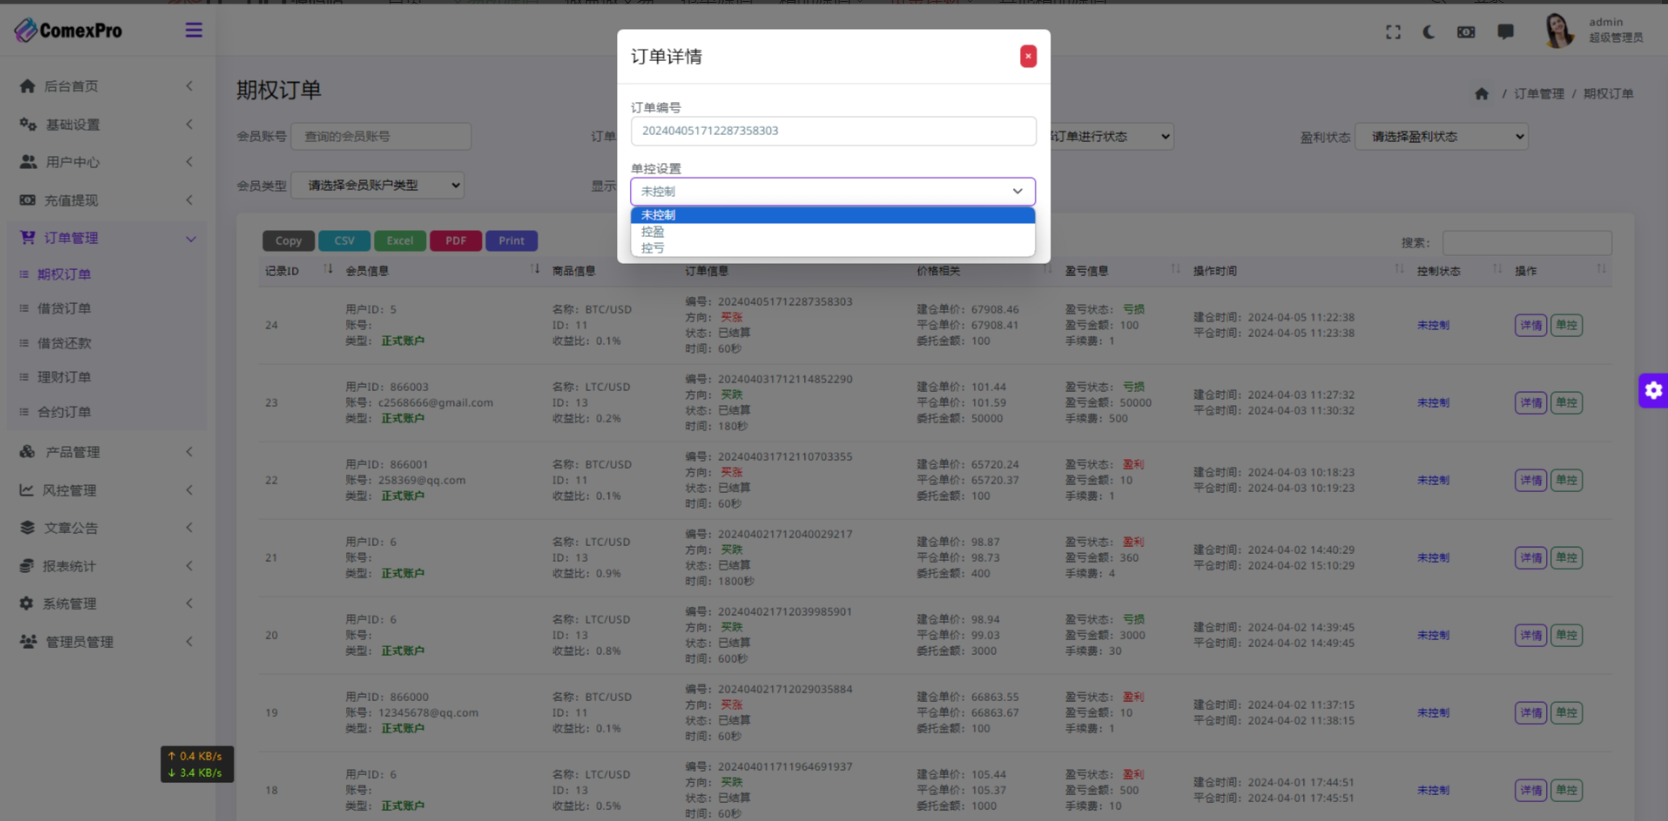Click the admin avatar picture
Screen dimensions: 1668x821
[x=1558, y=31]
